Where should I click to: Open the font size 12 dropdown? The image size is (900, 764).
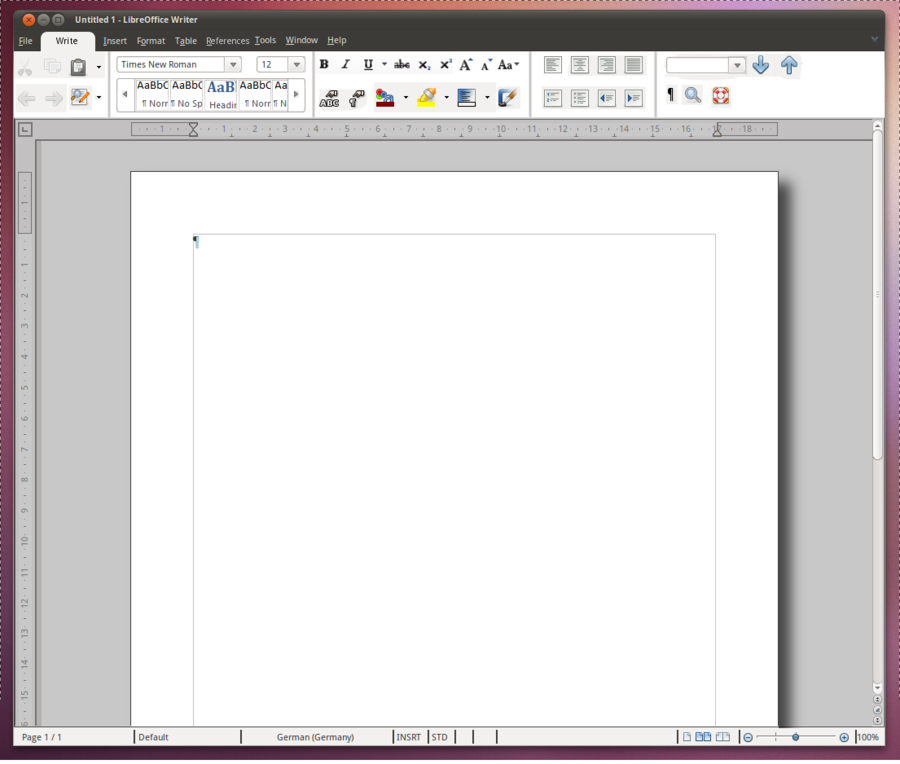click(296, 65)
